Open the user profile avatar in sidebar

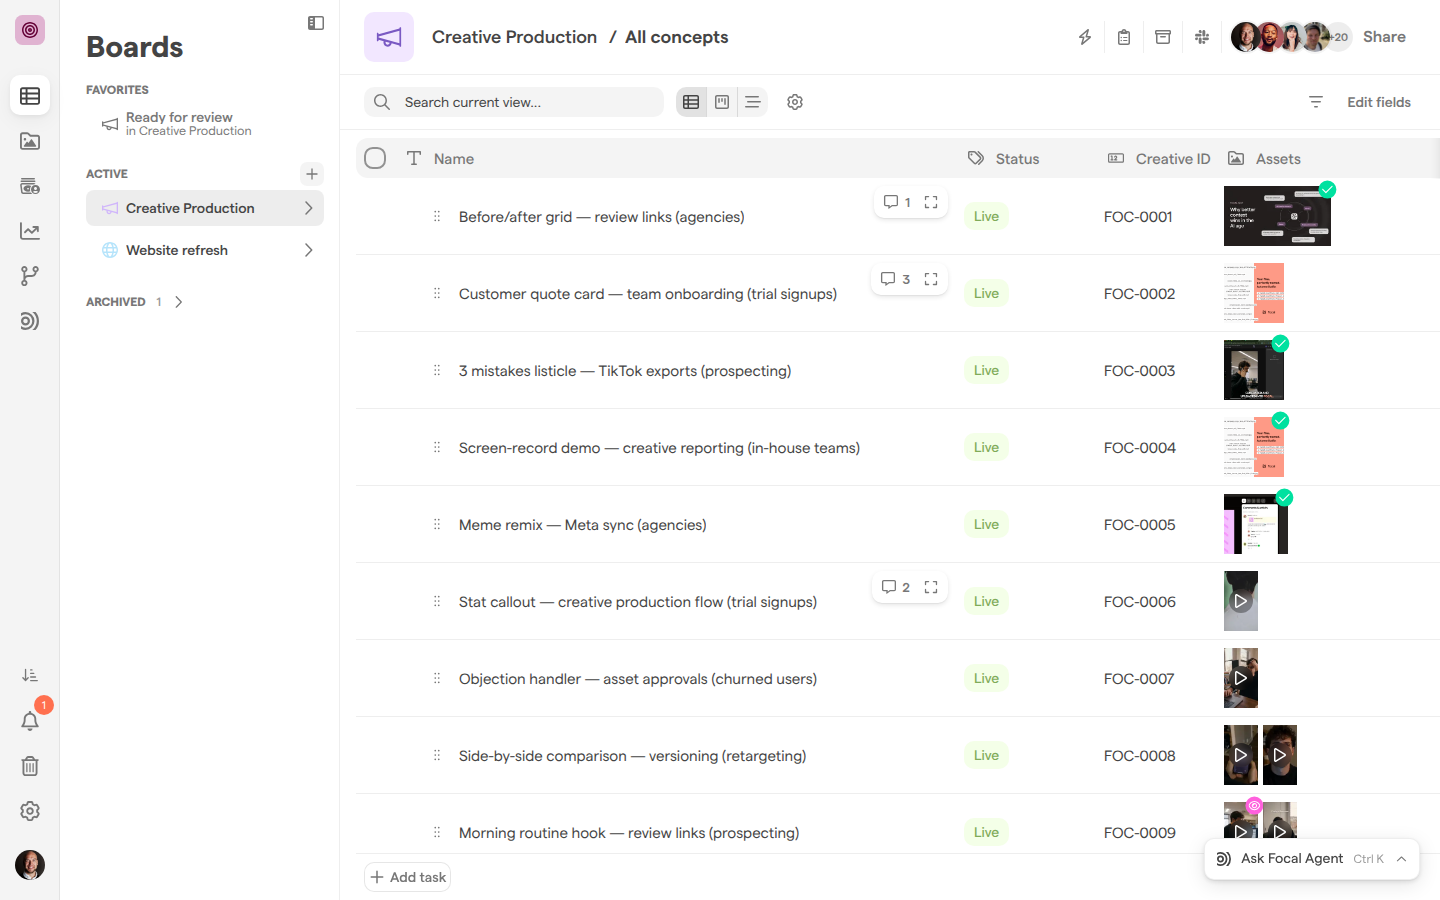(30, 865)
